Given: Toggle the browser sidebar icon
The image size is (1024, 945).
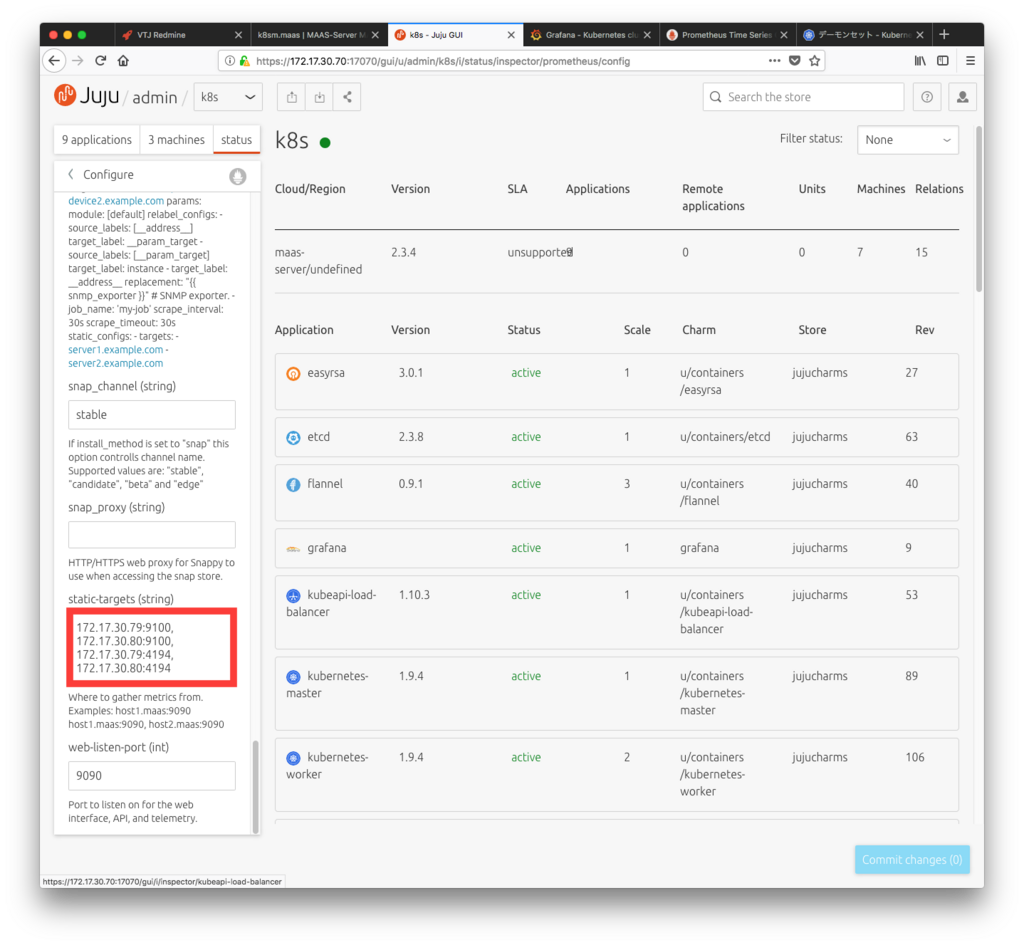Looking at the screenshot, I should 943,61.
